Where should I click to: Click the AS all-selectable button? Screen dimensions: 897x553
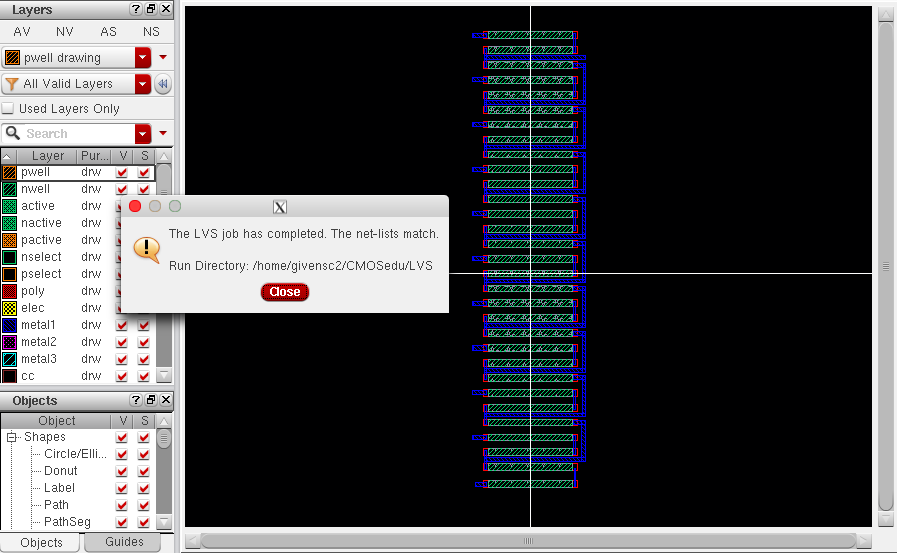[x=108, y=32]
